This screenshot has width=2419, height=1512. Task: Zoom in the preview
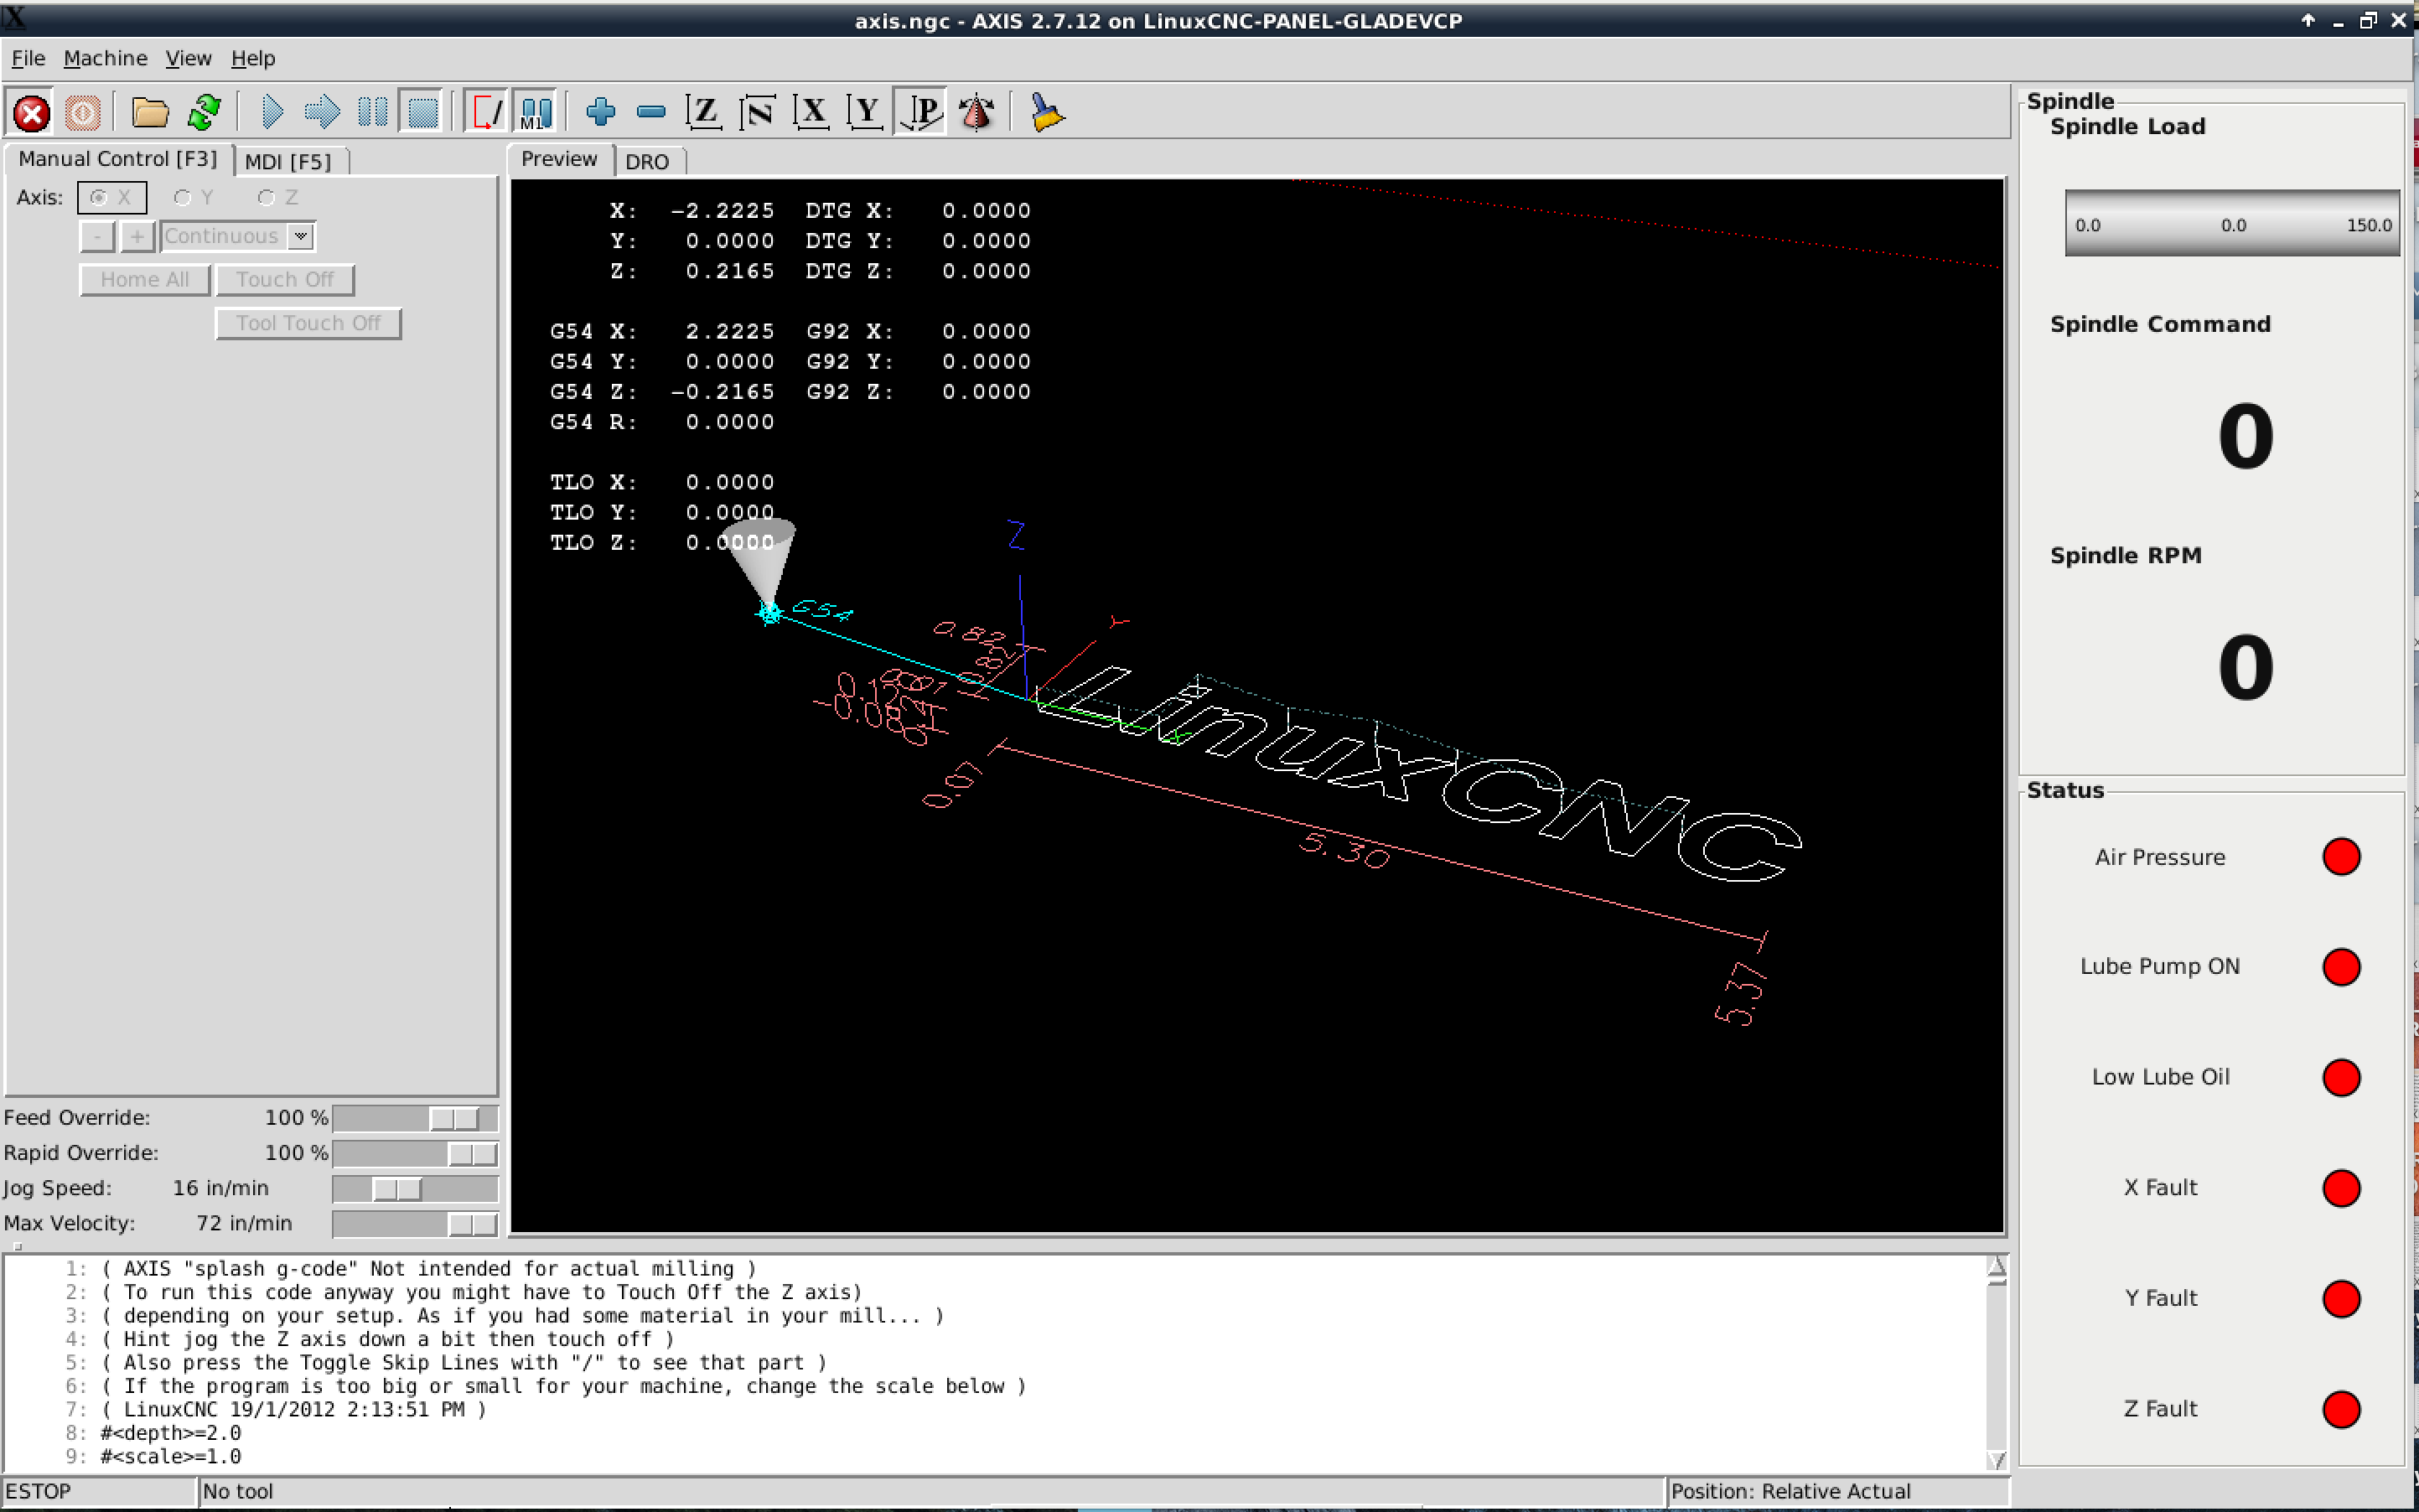601,113
